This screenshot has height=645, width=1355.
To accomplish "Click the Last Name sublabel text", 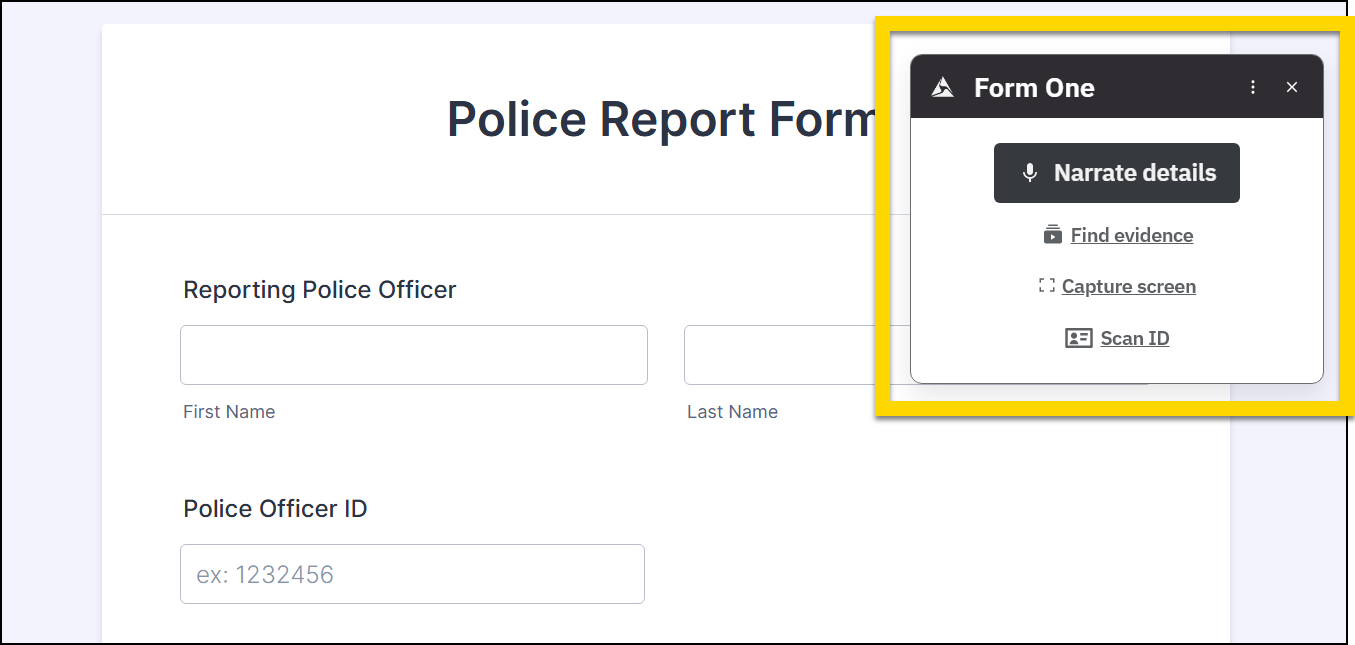I will pyautogui.click(x=732, y=412).
